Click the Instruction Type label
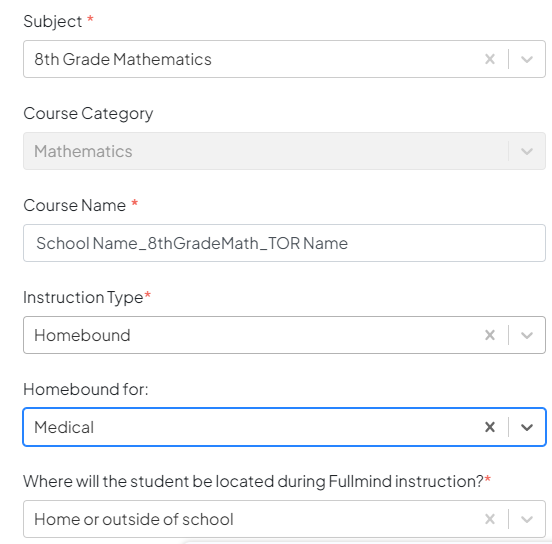 point(83,298)
